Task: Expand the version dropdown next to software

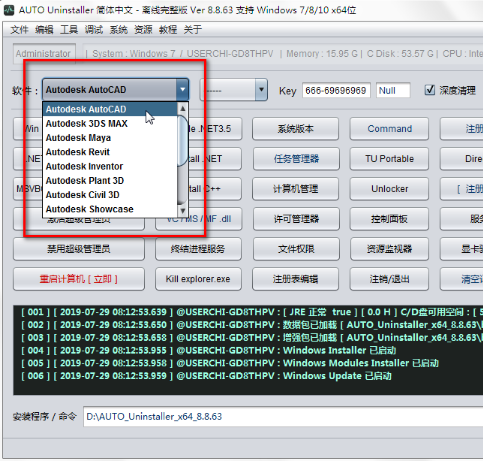Action: tap(261, 89)
